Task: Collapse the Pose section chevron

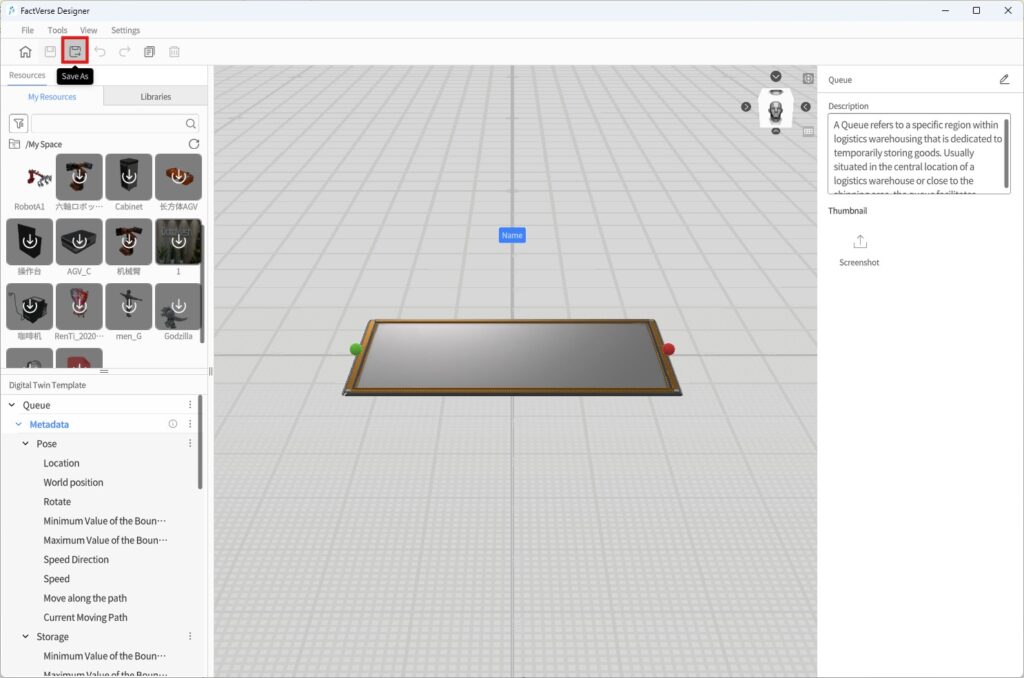Action: tap(26, 444)
